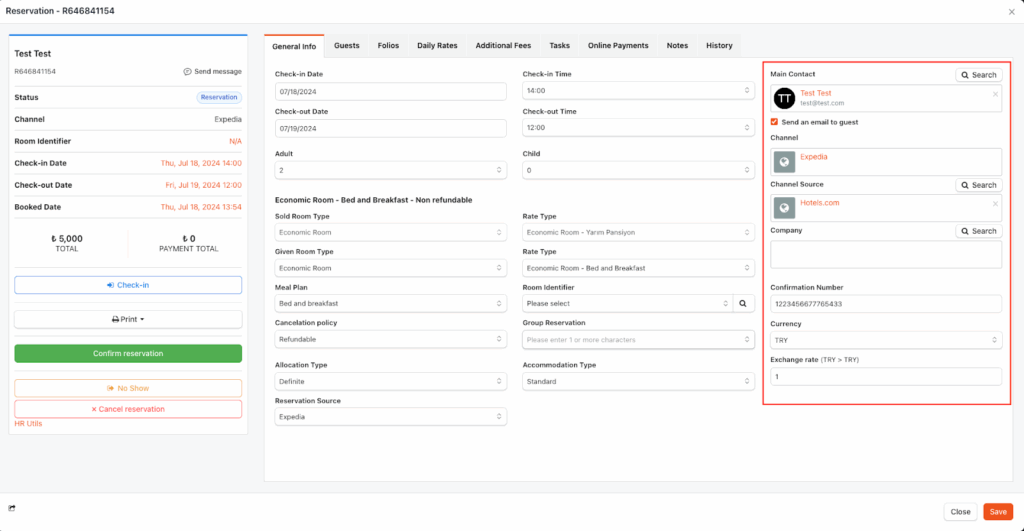Click the Confirmation Number input field
The height and width of the screenshot is (531, 1024).
click(885, 304)
